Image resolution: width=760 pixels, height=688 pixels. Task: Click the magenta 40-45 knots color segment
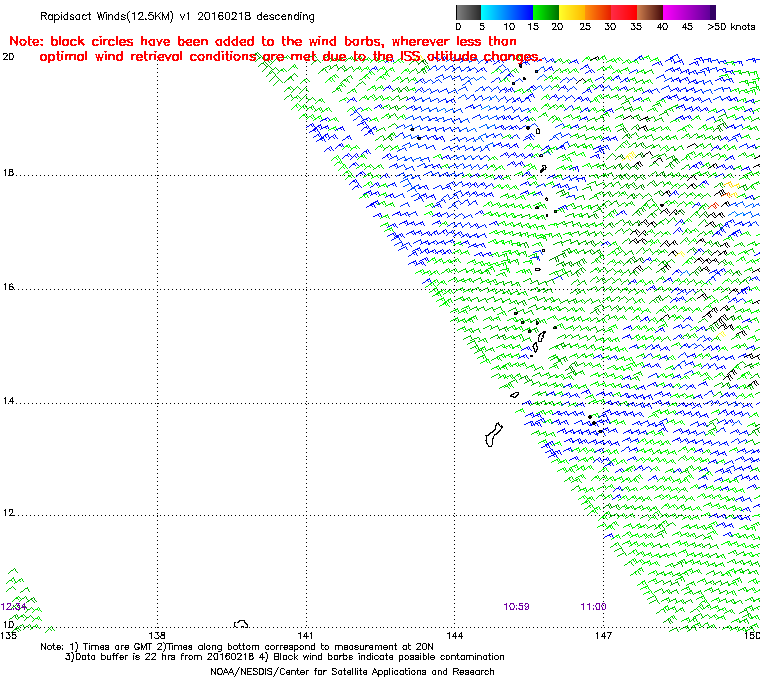pyautogui.click(x=676, y=12)
